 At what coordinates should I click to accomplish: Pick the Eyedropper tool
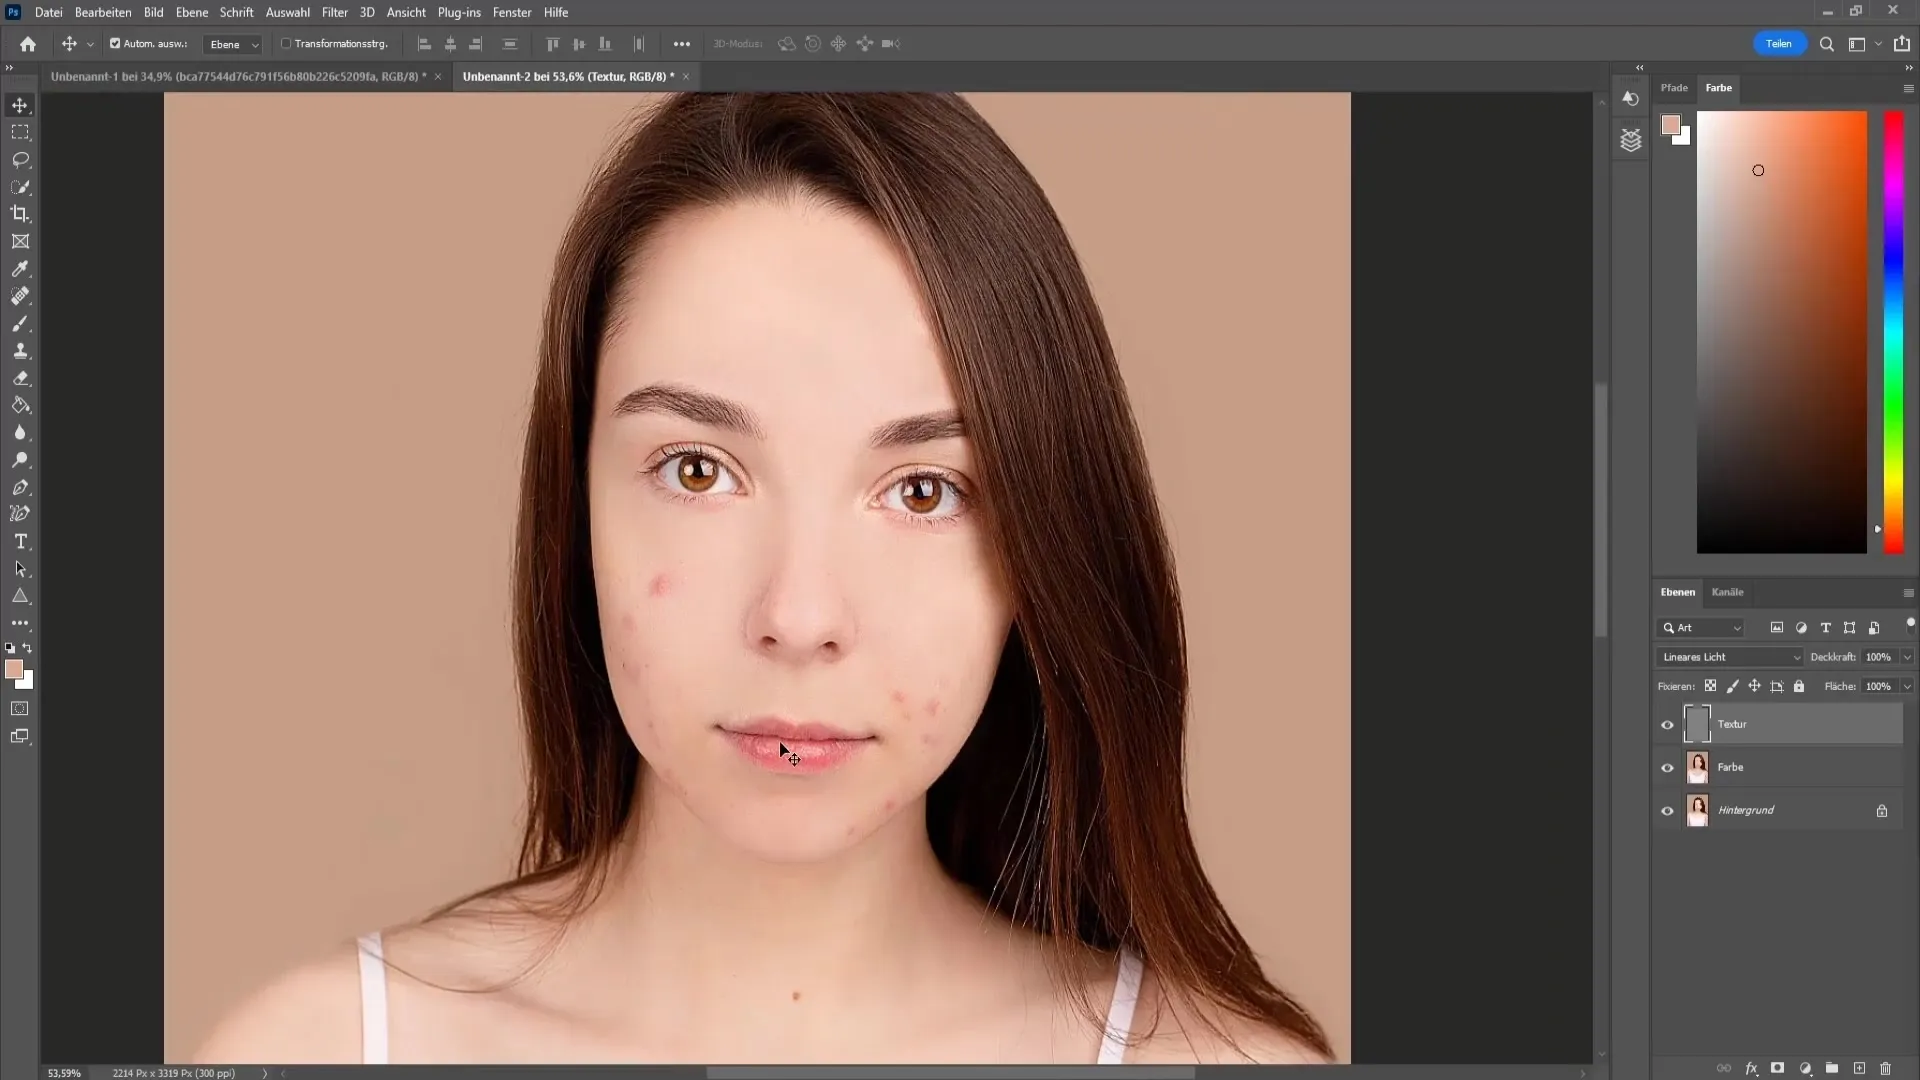(x=20, y=269)
